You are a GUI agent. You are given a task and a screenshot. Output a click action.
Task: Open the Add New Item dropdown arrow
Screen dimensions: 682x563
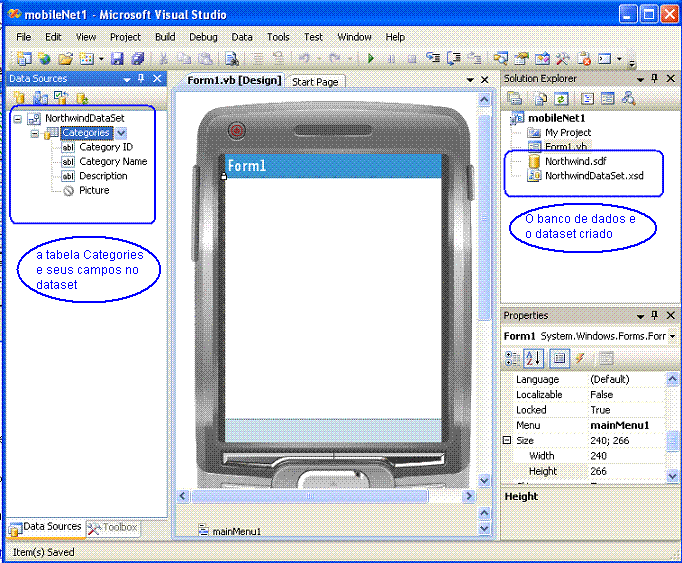coord(101,59)
